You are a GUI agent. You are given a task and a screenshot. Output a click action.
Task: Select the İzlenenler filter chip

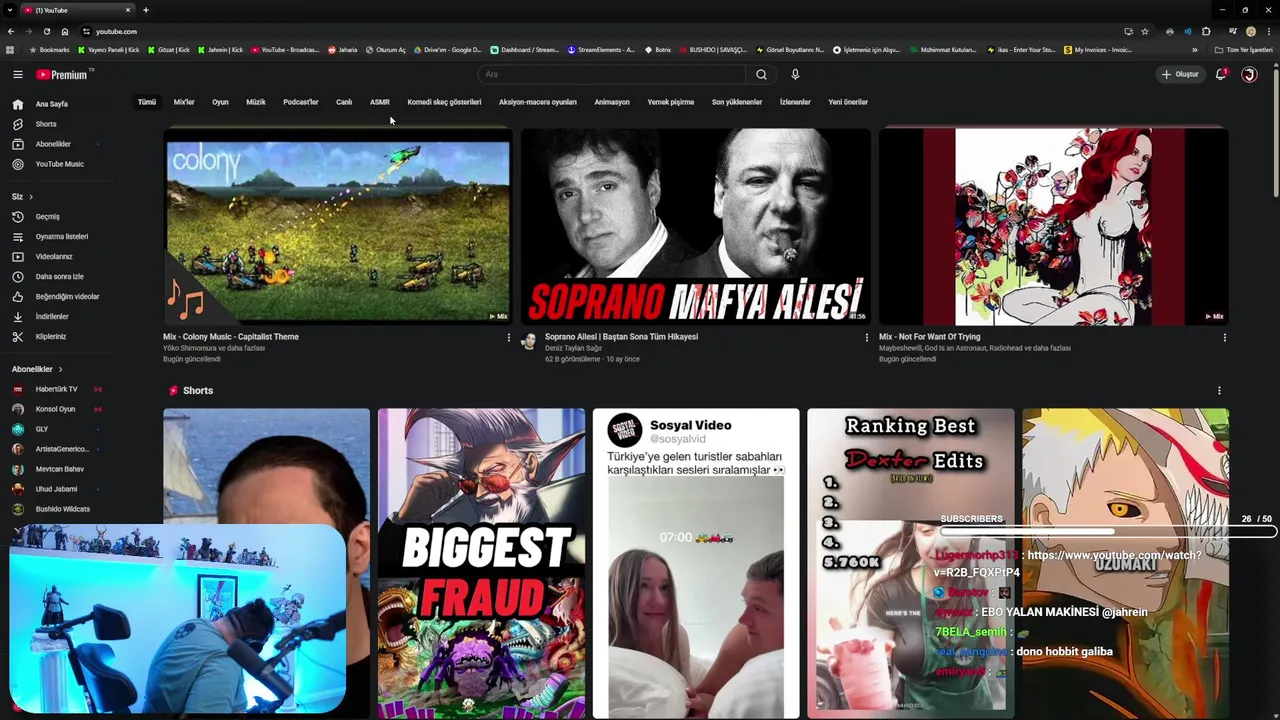pyautogui.click(x=795, y=102)
